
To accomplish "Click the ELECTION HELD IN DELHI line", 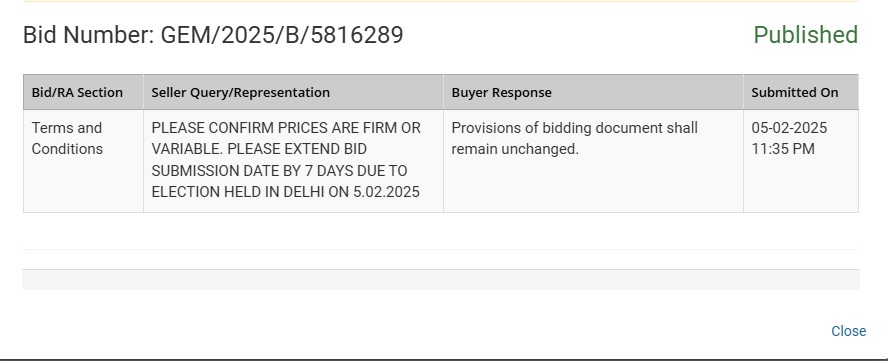I will click(x=285, y=192).
